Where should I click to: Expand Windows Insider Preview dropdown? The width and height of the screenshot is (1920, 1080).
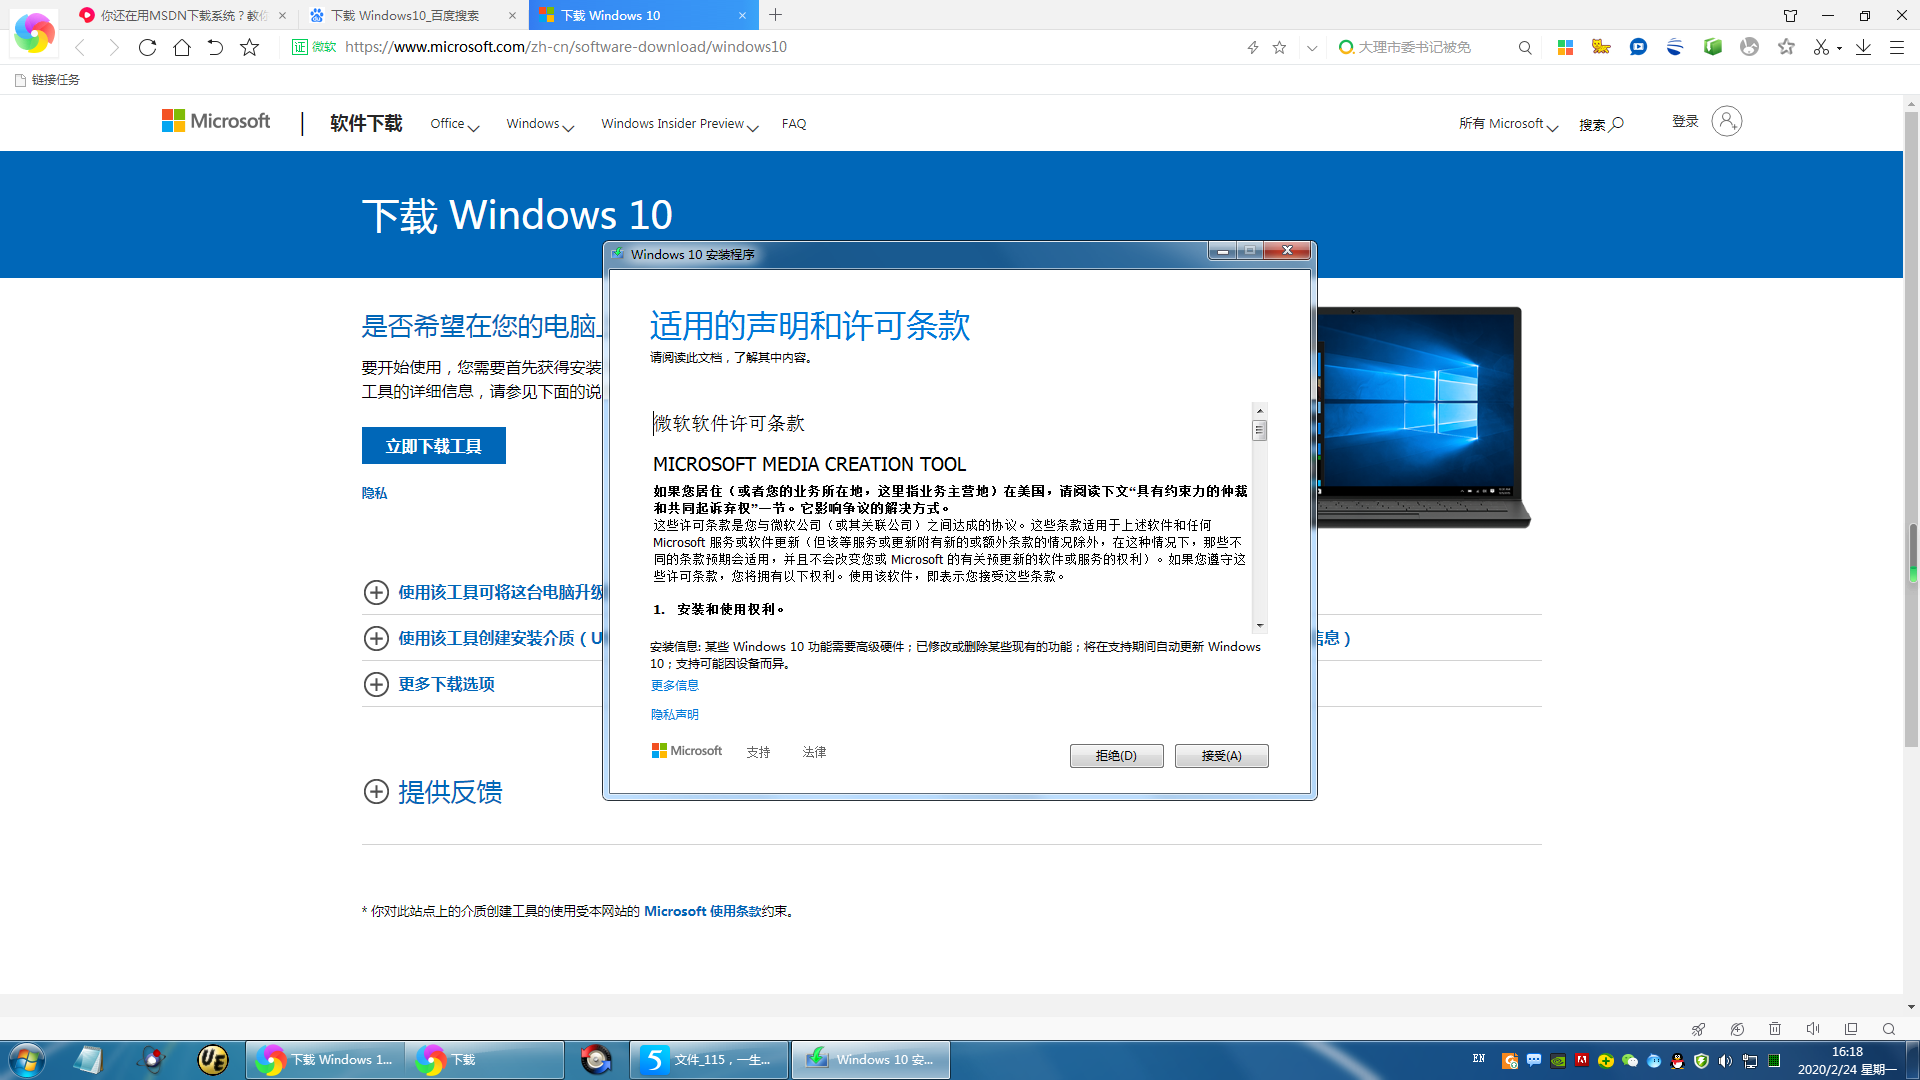click(679, 124)
